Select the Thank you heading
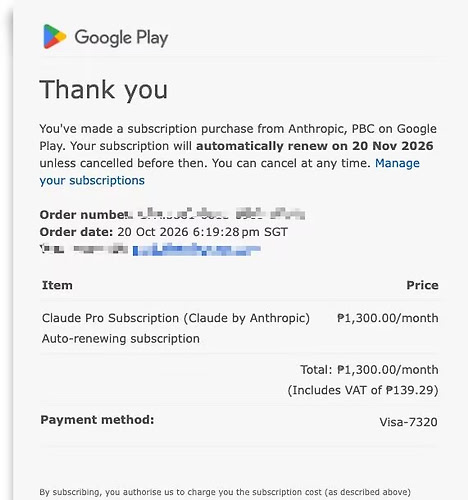468x500 pixels. [x=104, y=89]
